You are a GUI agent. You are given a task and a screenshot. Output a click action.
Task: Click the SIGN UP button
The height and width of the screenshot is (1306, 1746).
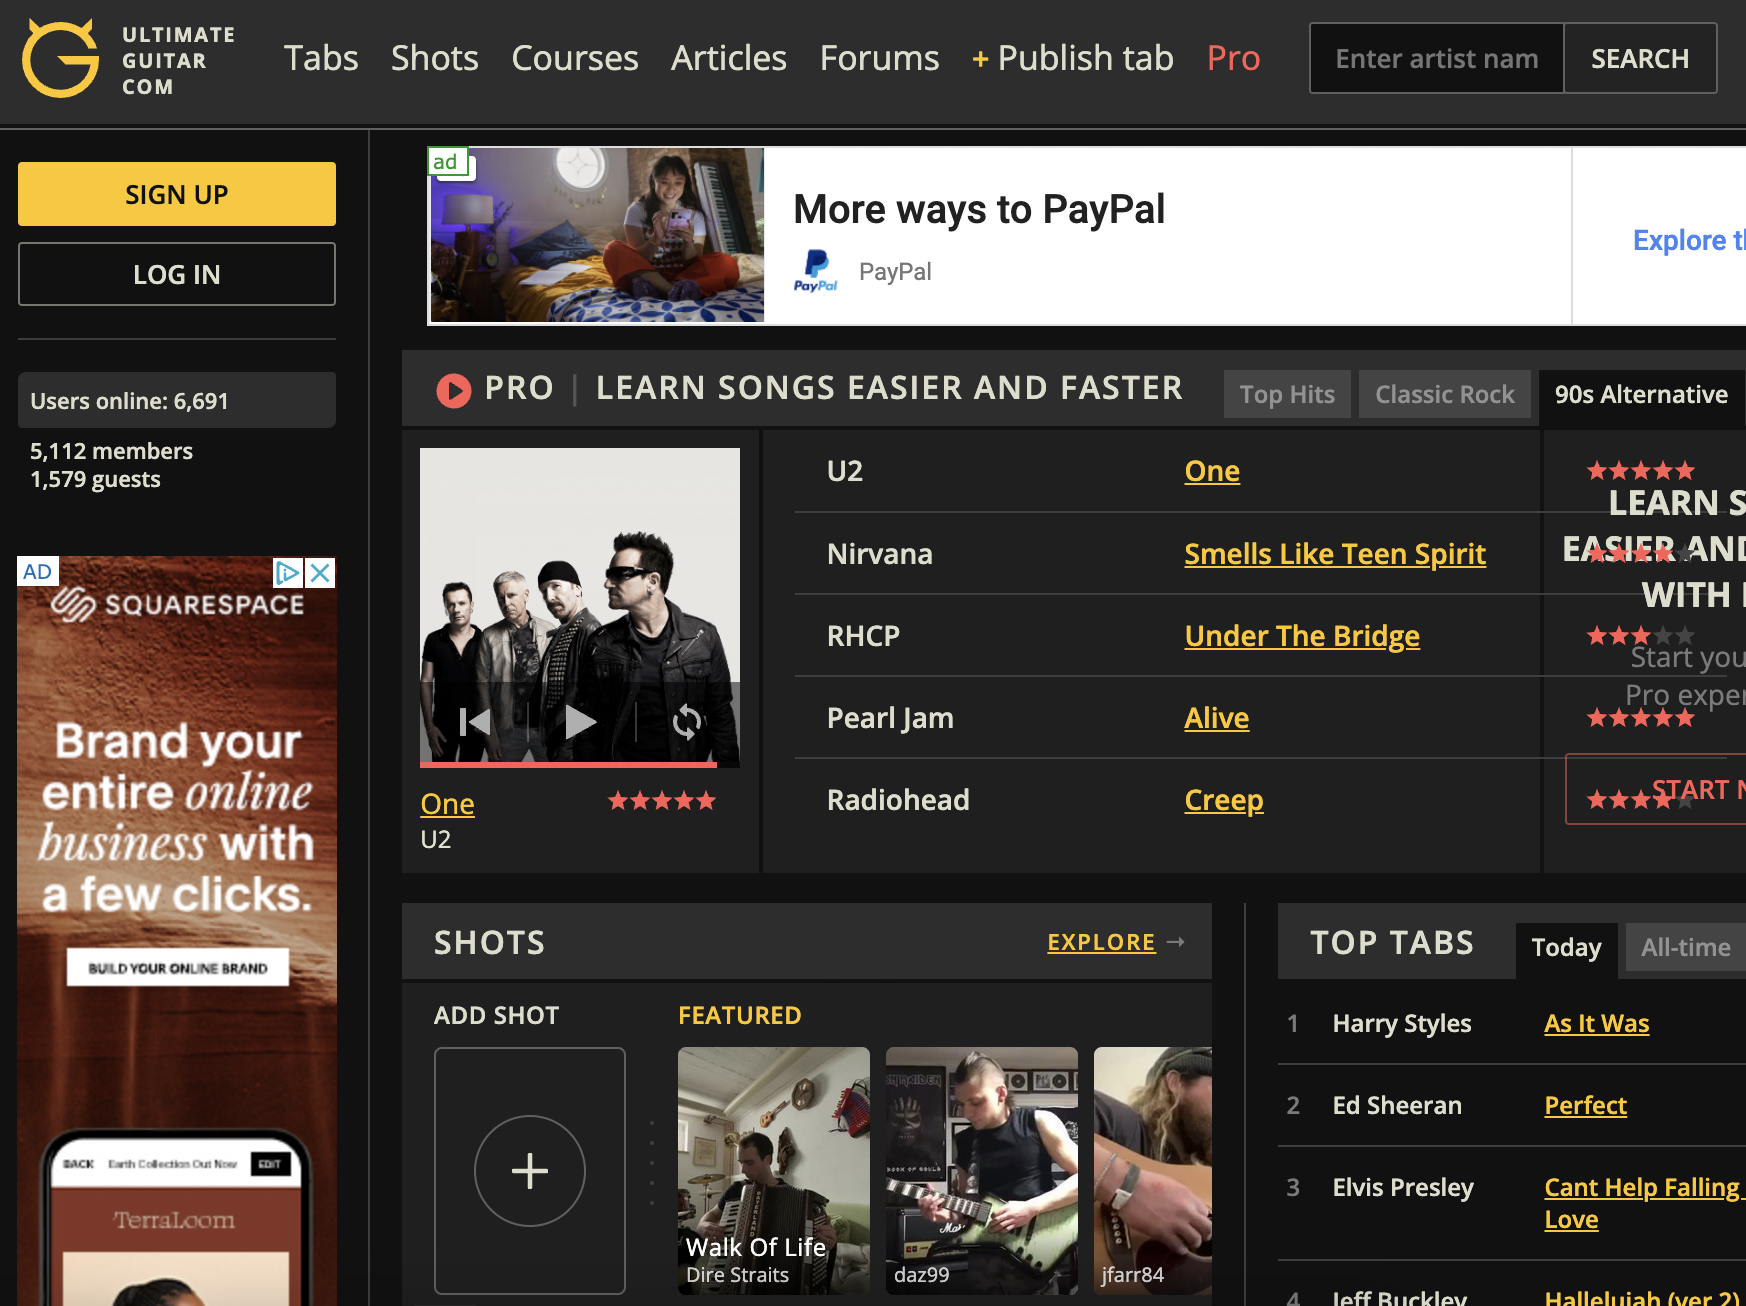pos(177,194)
